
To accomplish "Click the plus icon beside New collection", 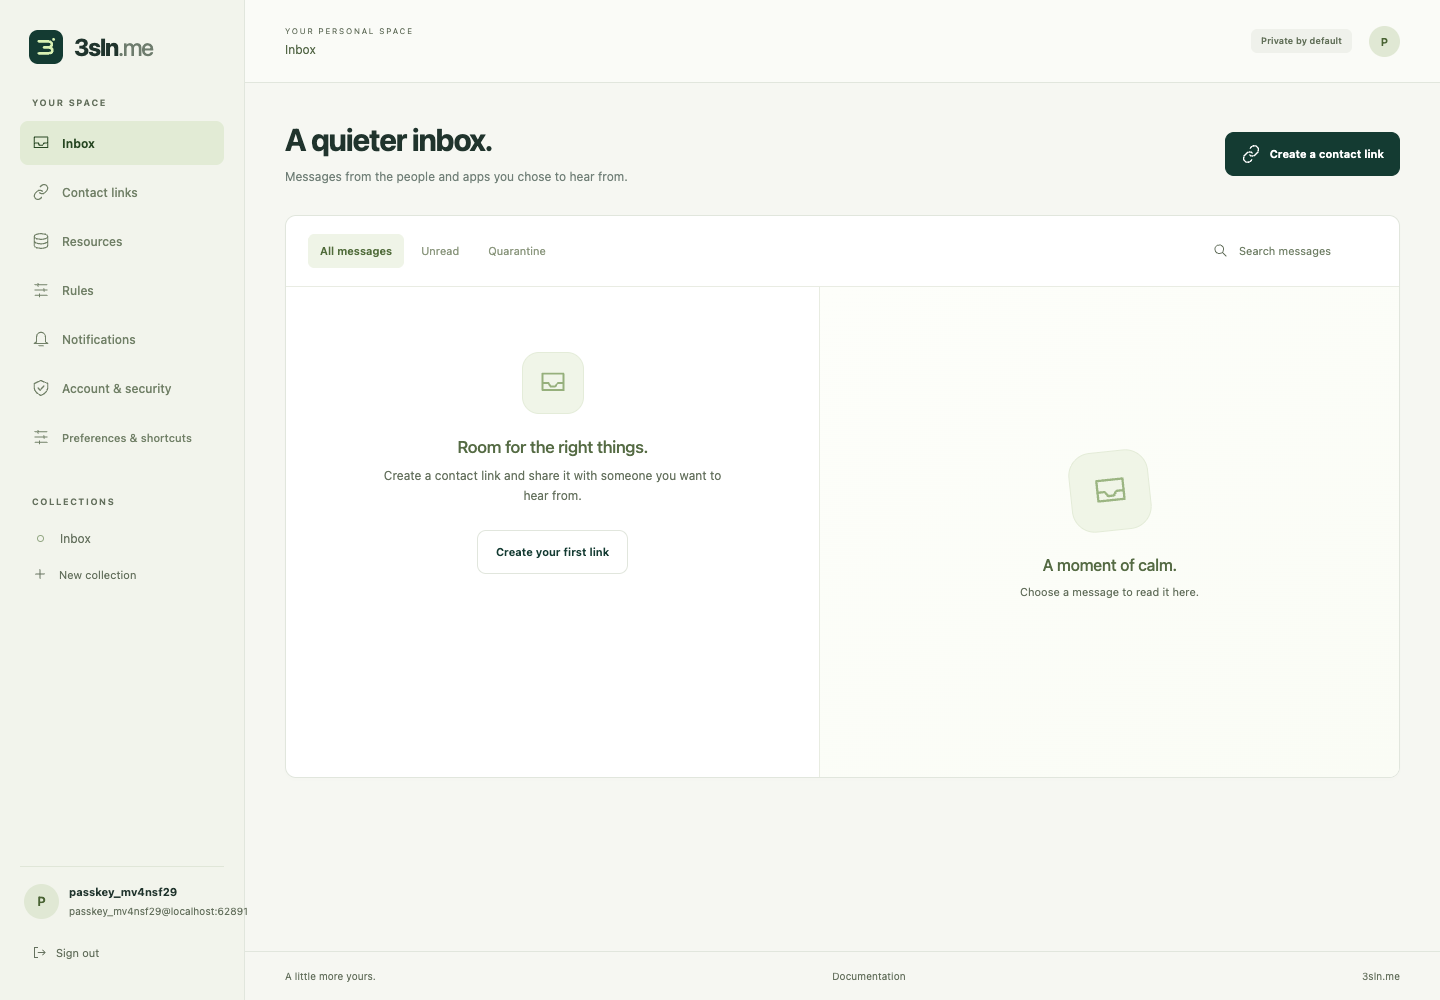I will (40, 574).
